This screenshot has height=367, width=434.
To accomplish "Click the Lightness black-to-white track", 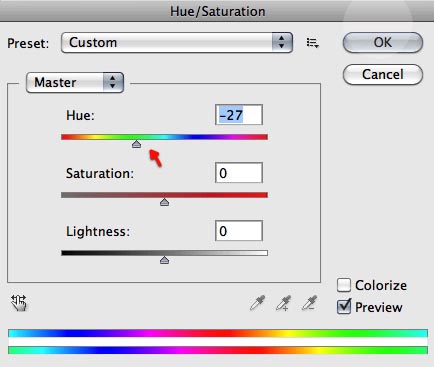I will (x=164, y=253).
